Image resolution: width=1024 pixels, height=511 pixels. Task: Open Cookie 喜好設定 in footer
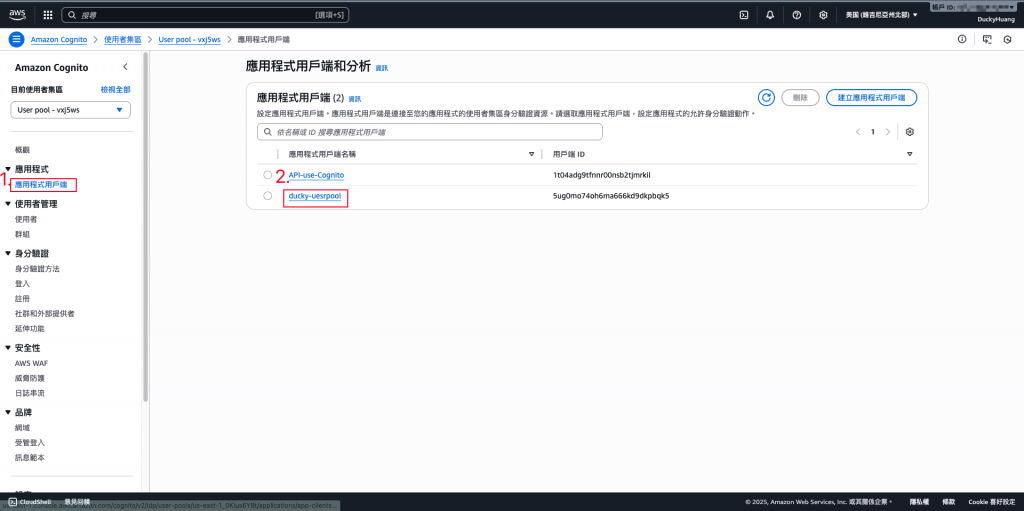(991, 502)
